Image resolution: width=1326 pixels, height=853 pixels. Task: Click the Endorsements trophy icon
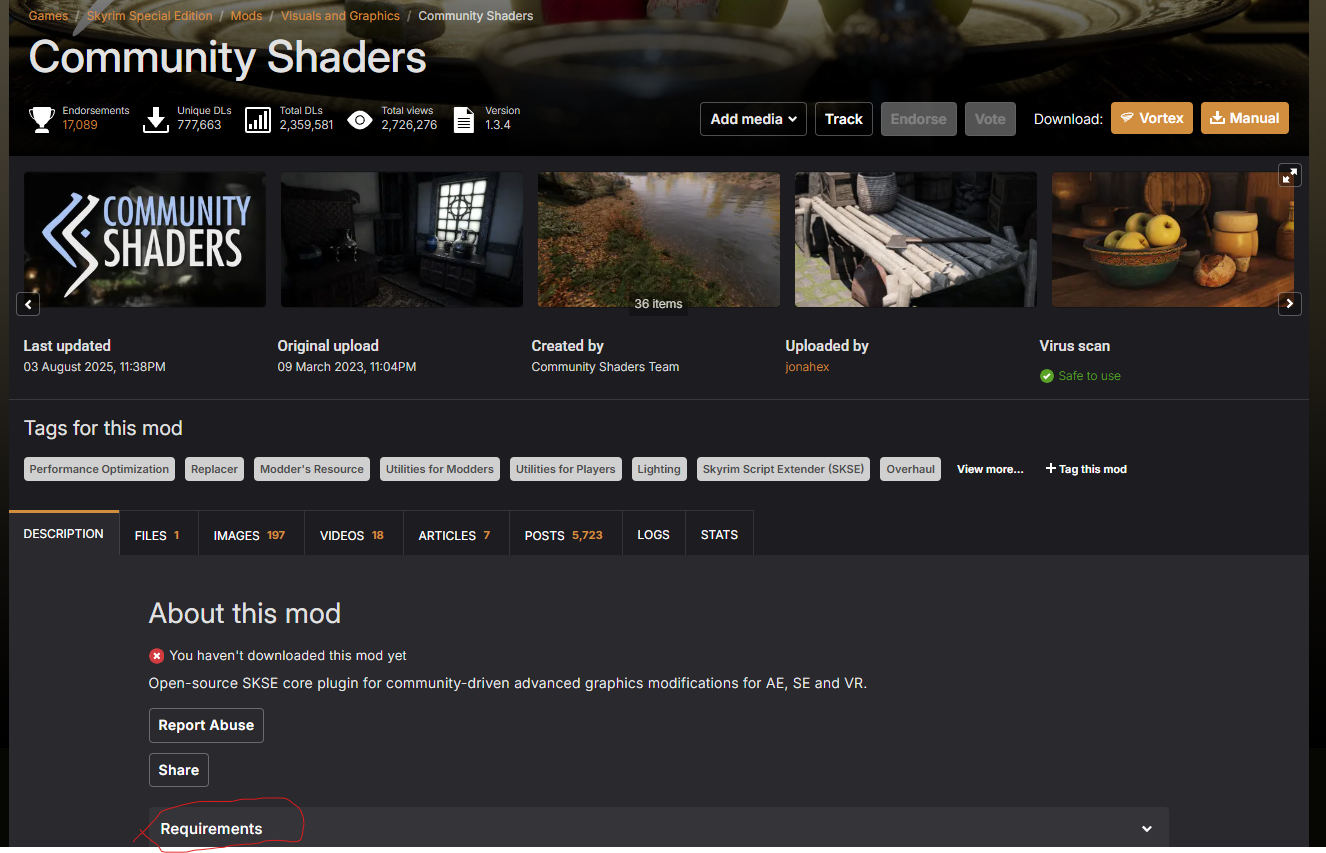click(x=42, y=120)
